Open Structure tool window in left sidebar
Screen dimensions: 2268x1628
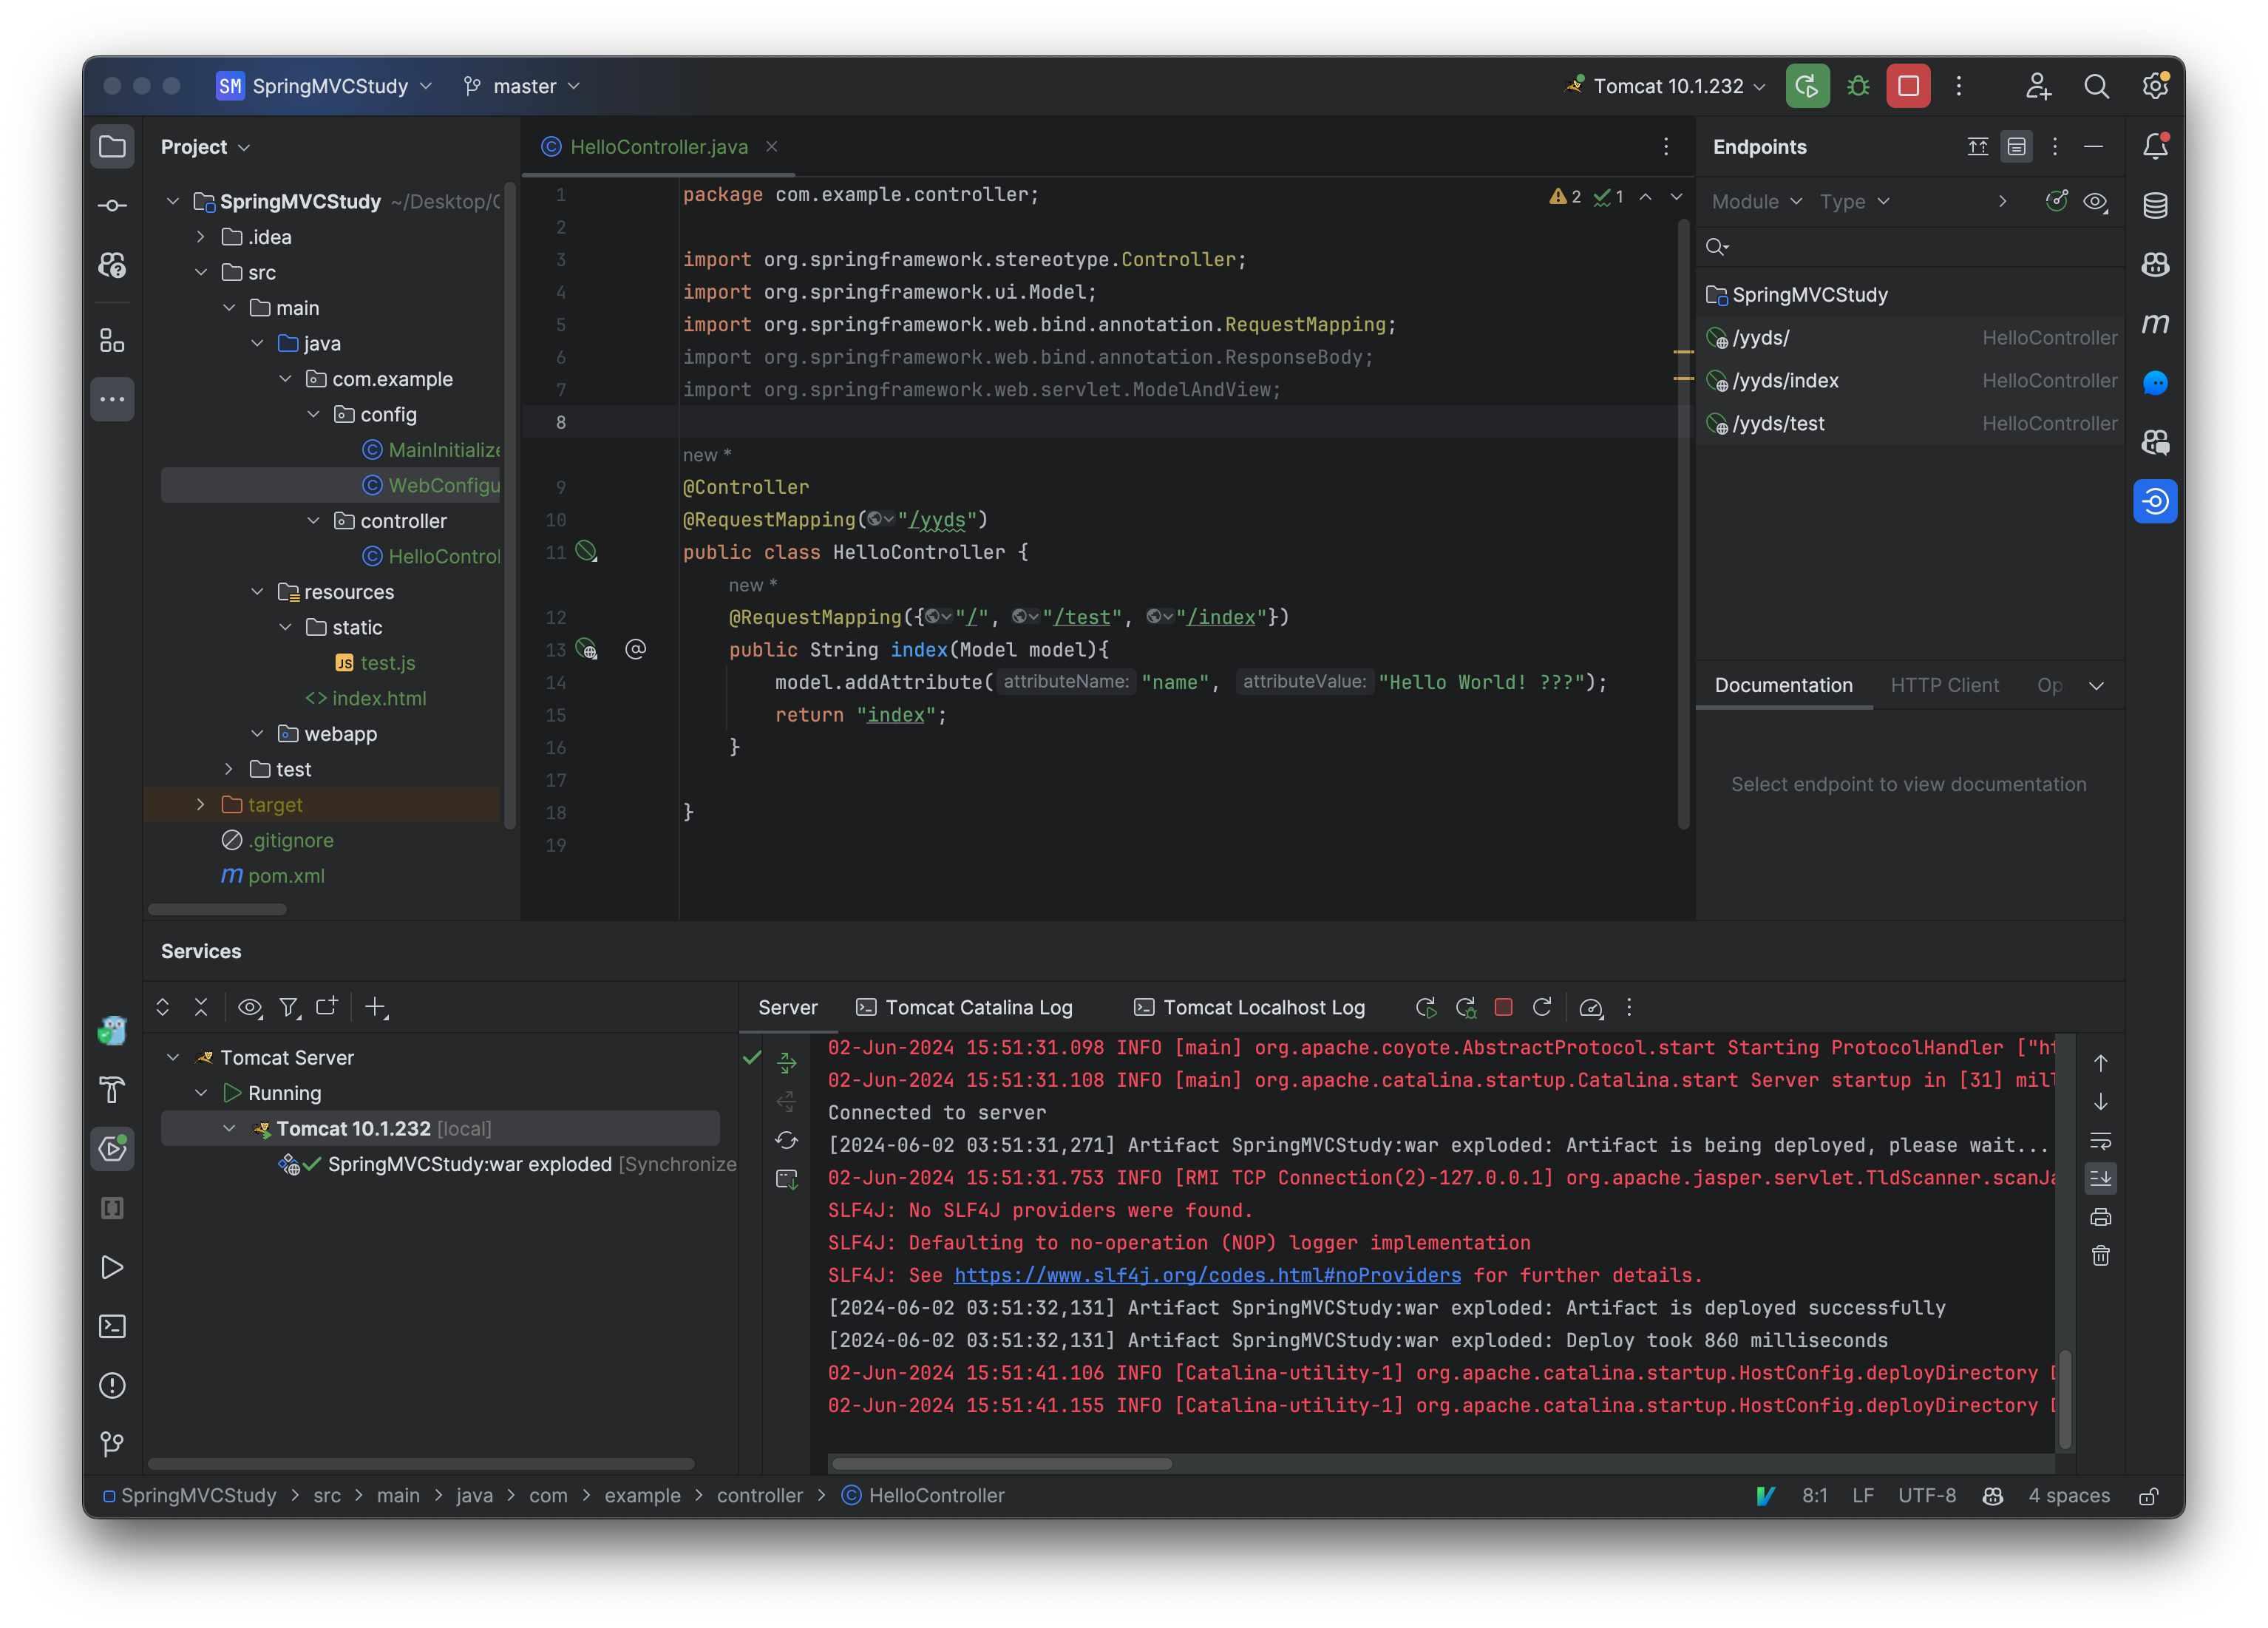pos(112,341)
